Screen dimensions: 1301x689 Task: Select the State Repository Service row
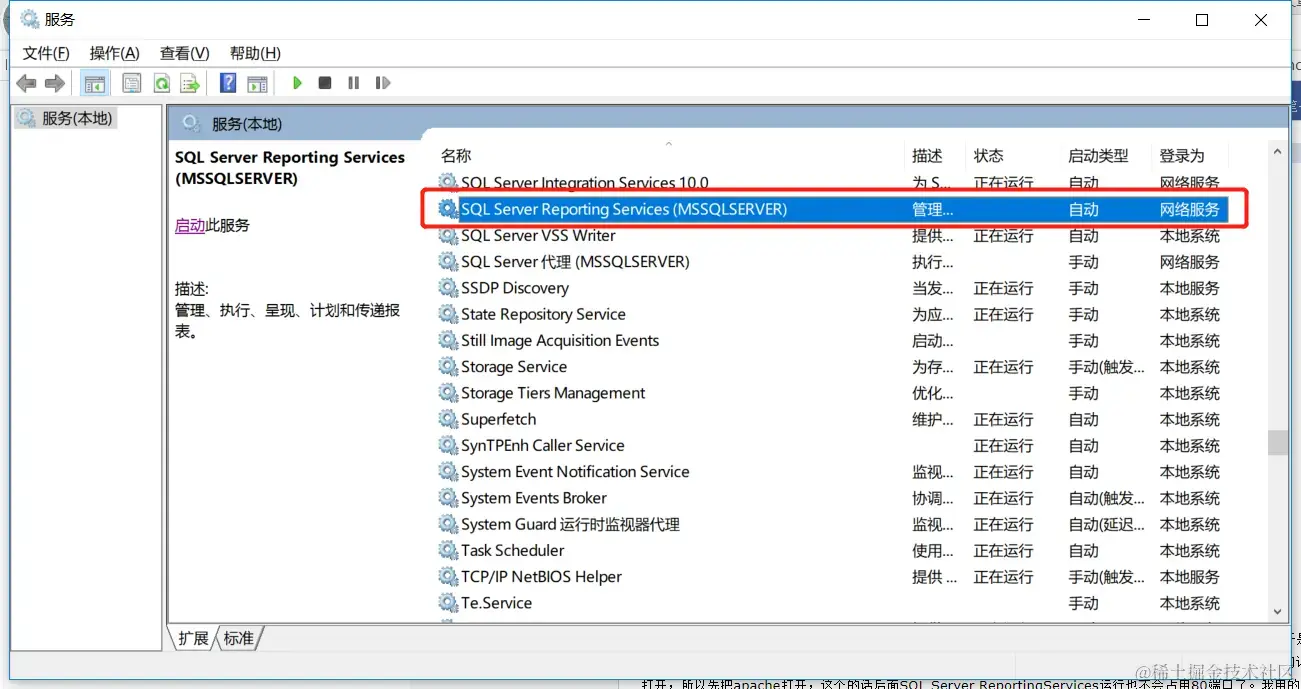pos(832,314)
